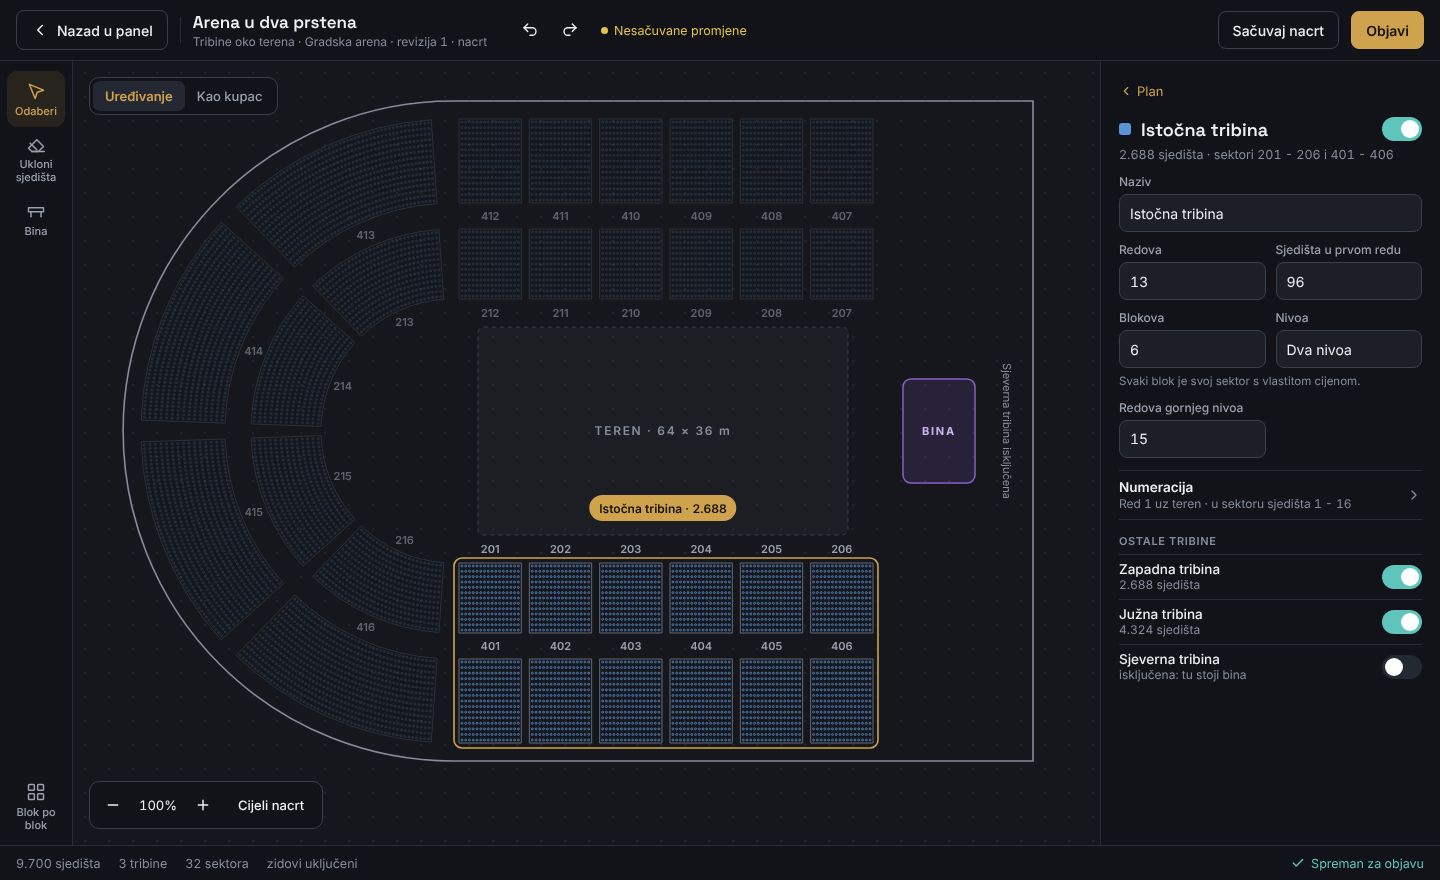Screen dimensions: 1440x880
Task: Activate the Ukloni sjedišta eraser tool
Action: [x=36, y=160]
